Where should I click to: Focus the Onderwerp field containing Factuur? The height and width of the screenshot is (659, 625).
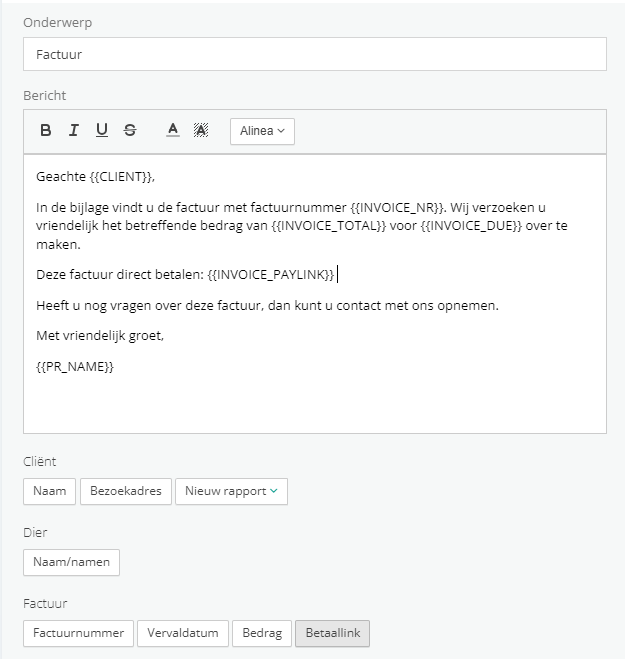pyautogui.click(x=315, y=54)
